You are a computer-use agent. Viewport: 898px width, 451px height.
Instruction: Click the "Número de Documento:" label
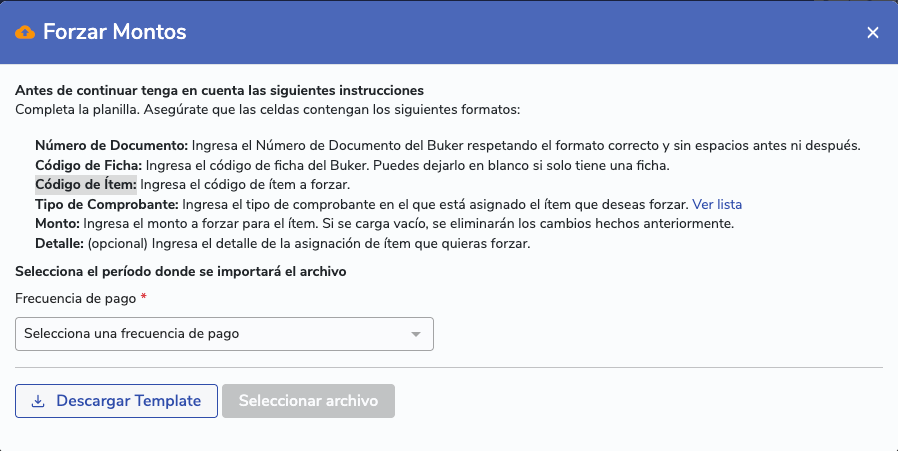[x=111, y=145]
